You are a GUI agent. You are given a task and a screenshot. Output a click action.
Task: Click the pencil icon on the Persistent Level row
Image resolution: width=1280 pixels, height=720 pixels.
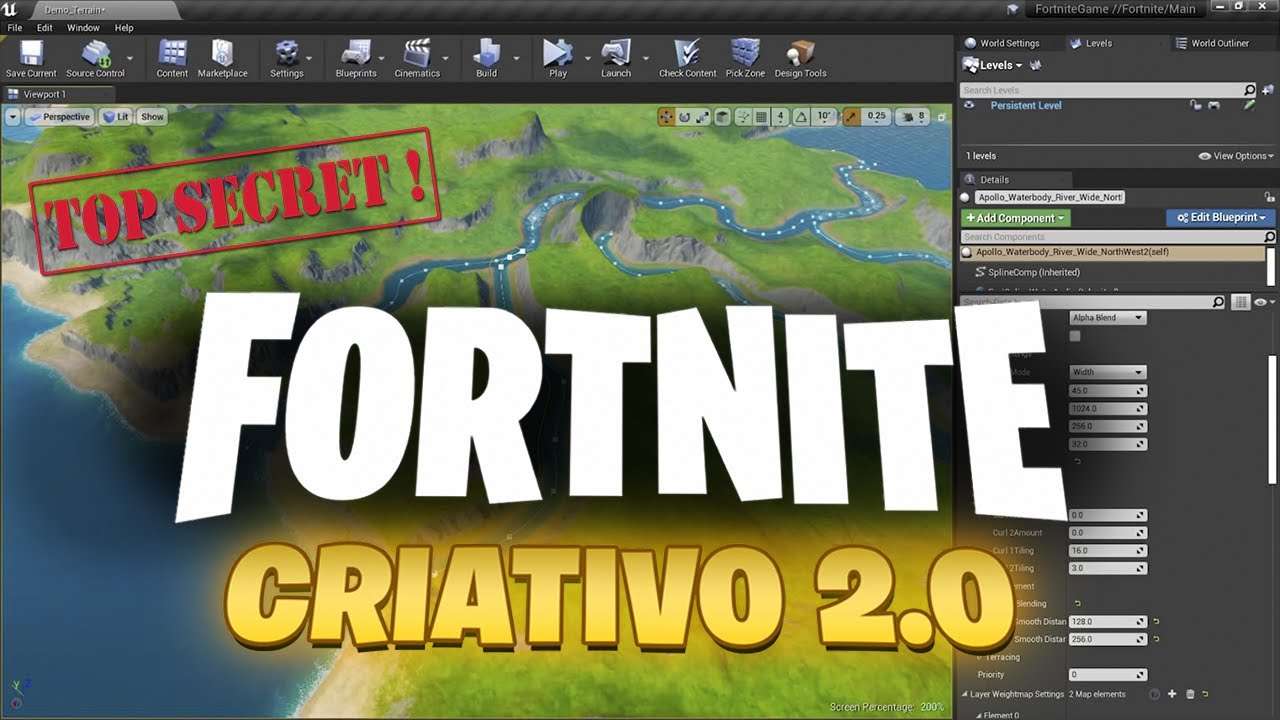point(1249,105)
